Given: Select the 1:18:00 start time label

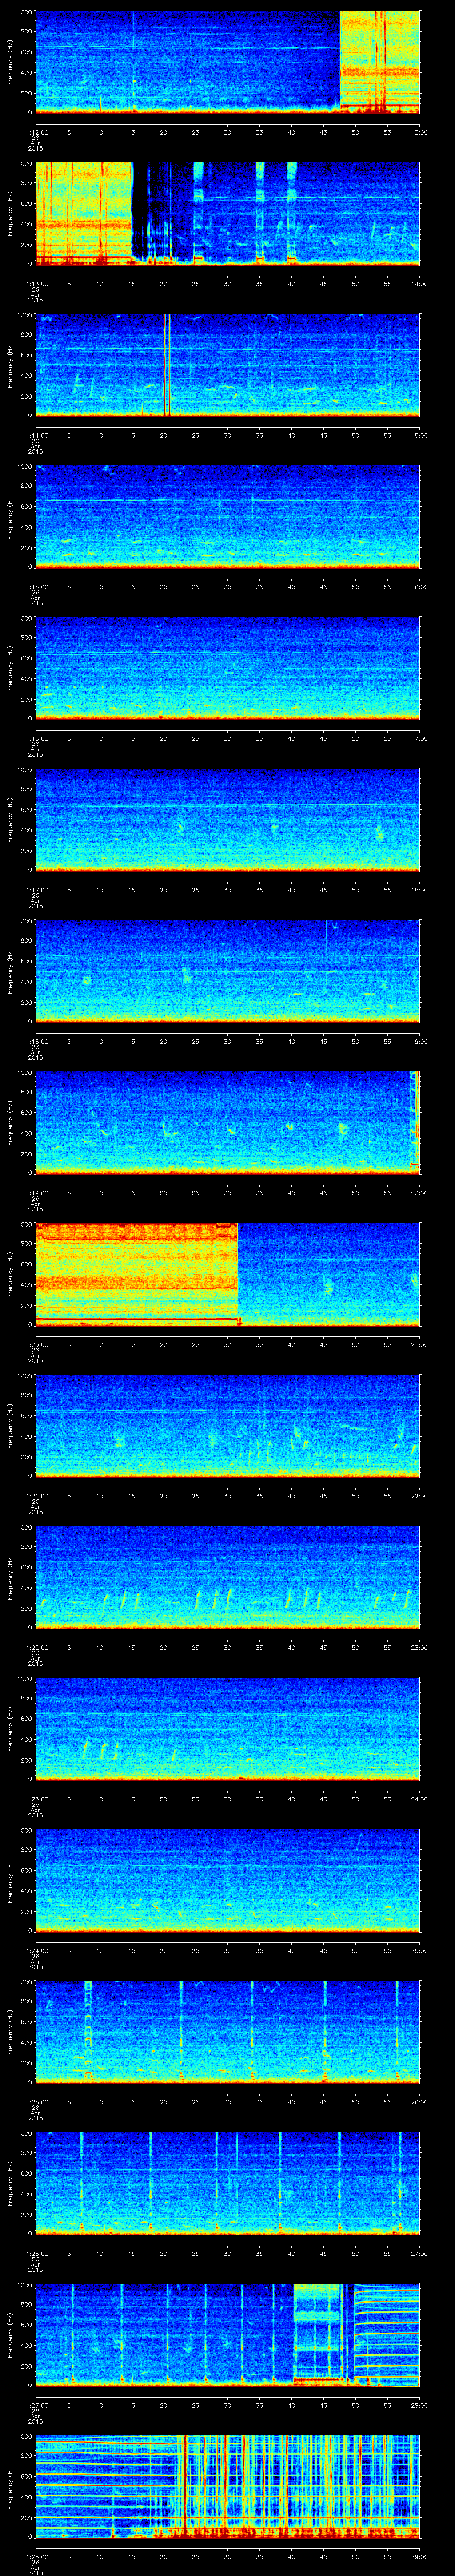Looking at the screenshot, I should click(x=37, y=1041).
